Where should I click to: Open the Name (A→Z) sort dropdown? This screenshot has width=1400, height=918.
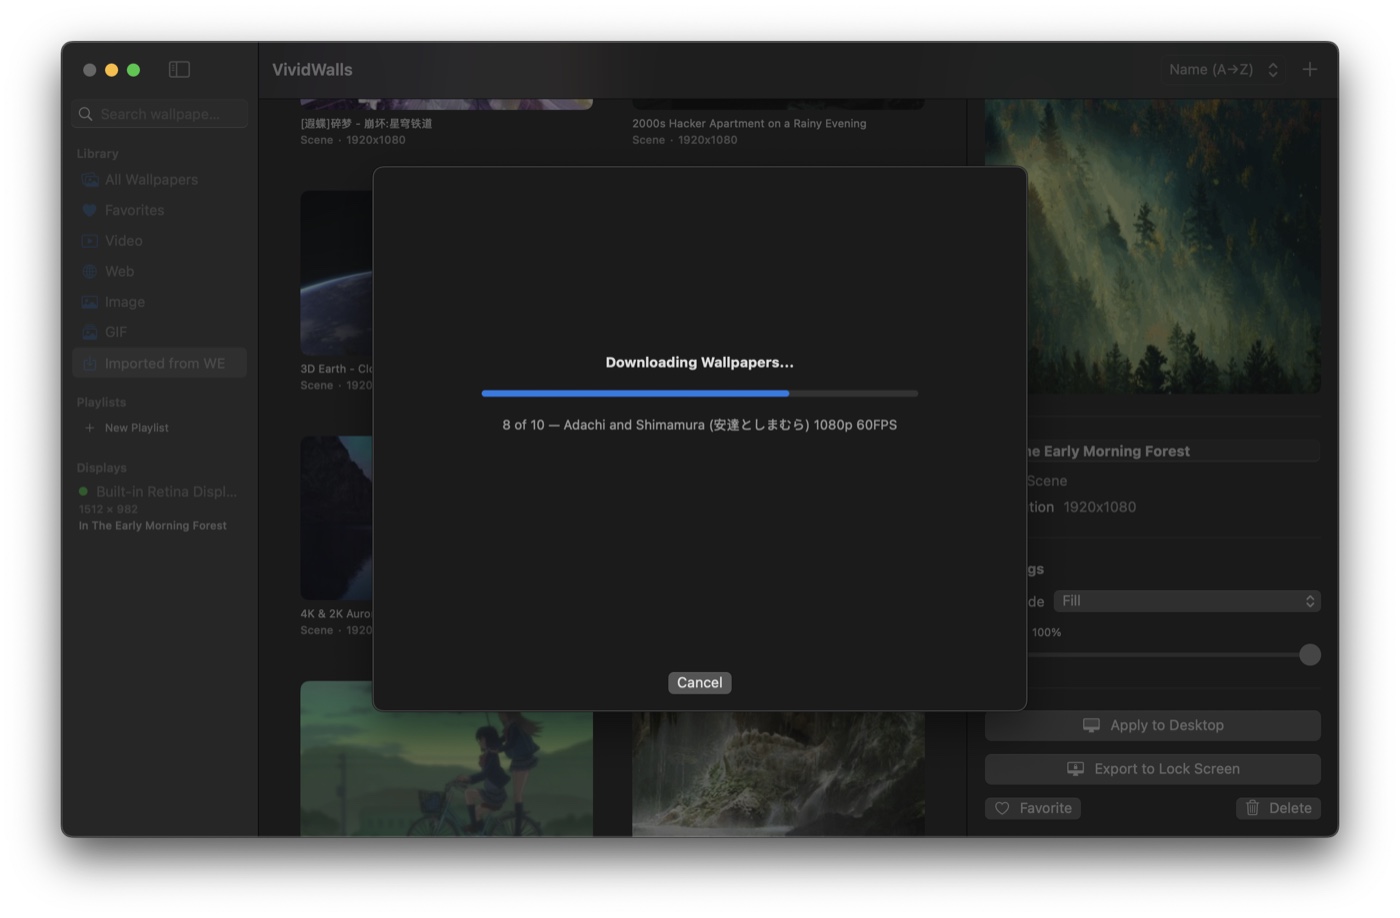click(x=1223, y=70)
